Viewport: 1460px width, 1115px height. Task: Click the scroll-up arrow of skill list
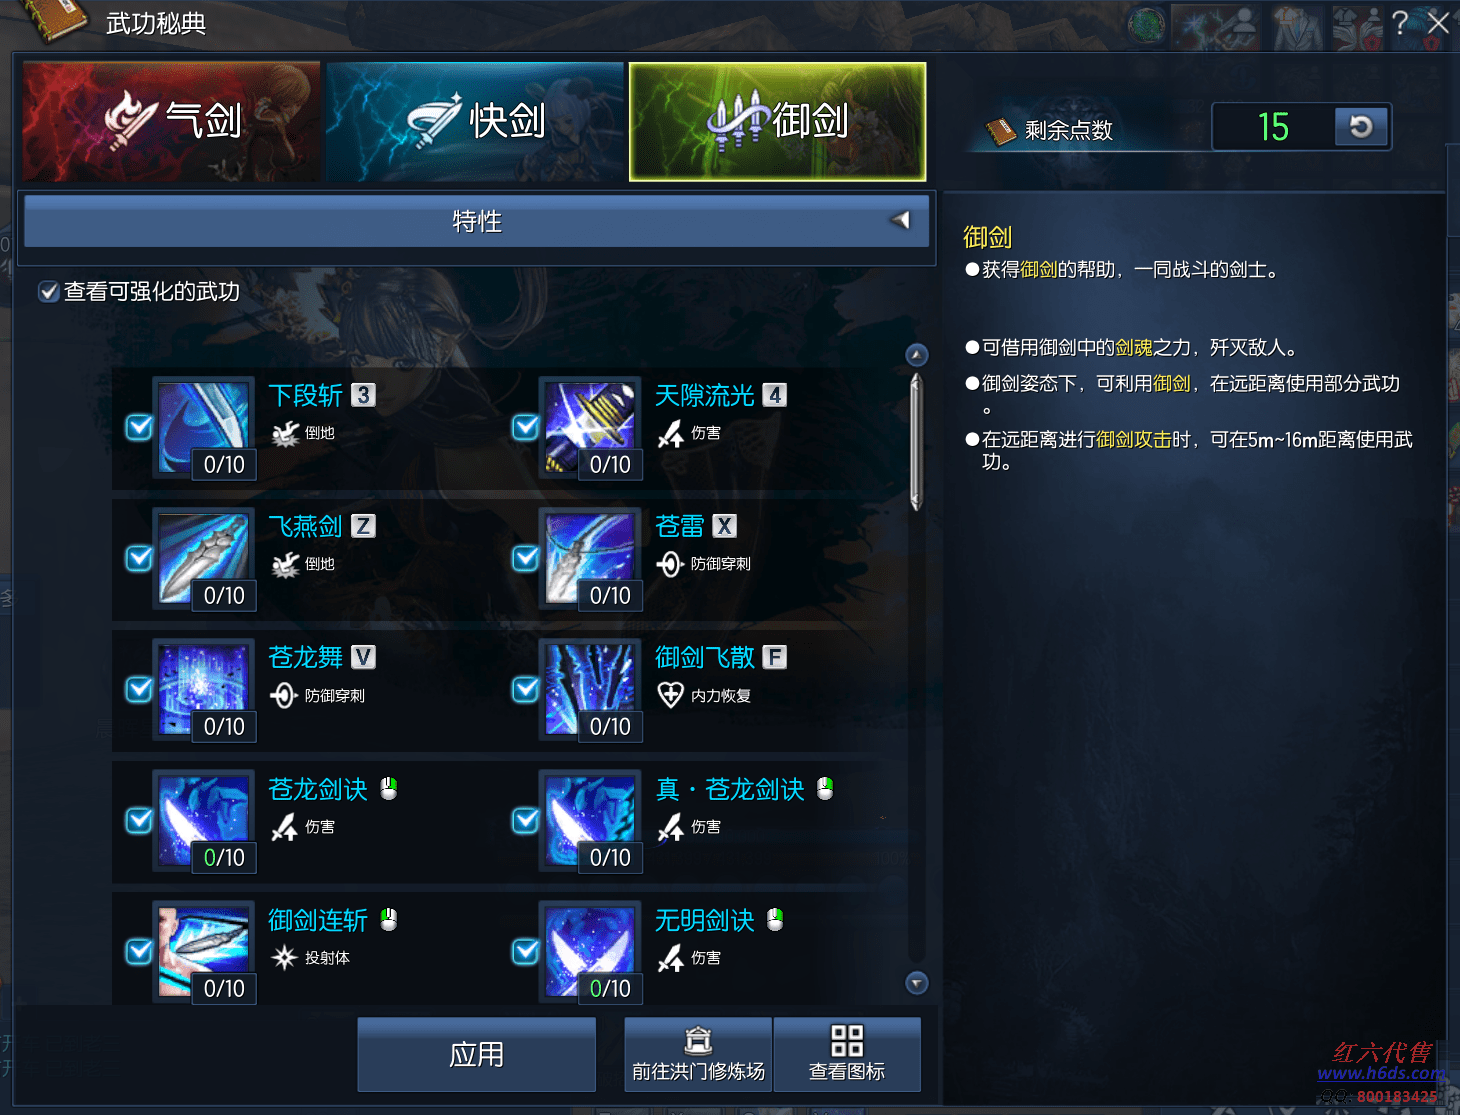[x=916, y=355]
